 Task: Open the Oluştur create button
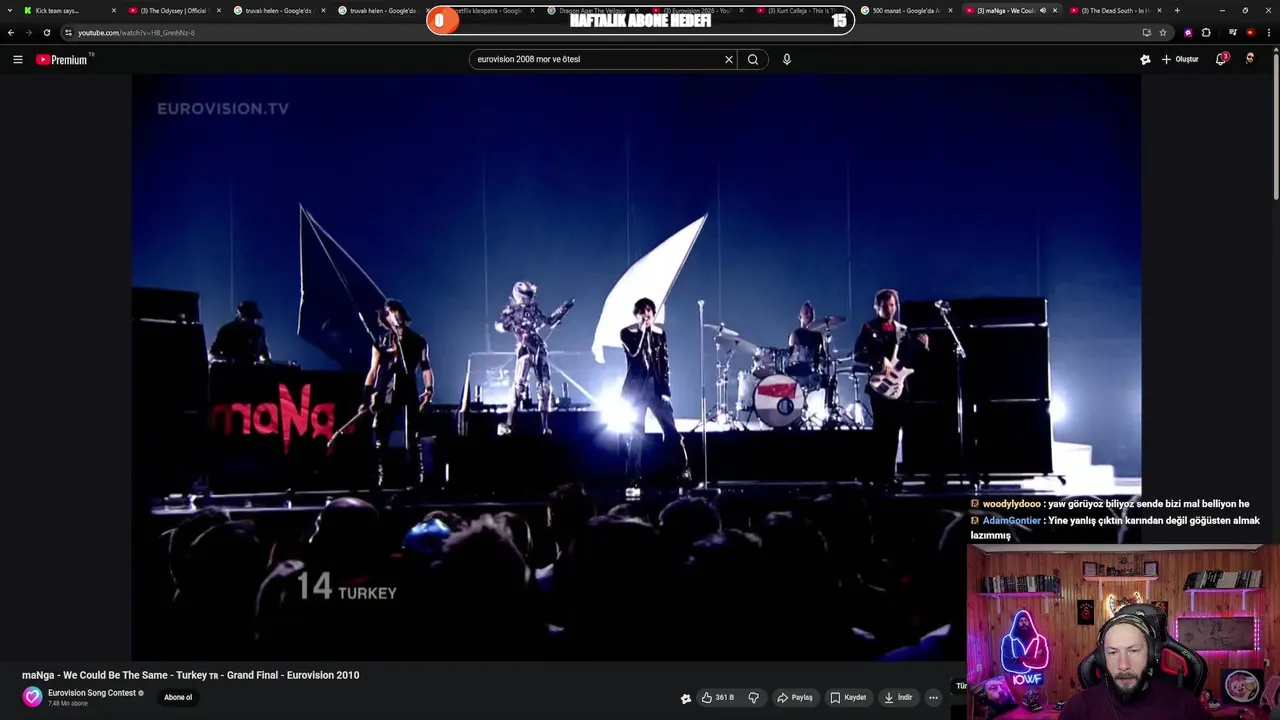(1180, 59)
